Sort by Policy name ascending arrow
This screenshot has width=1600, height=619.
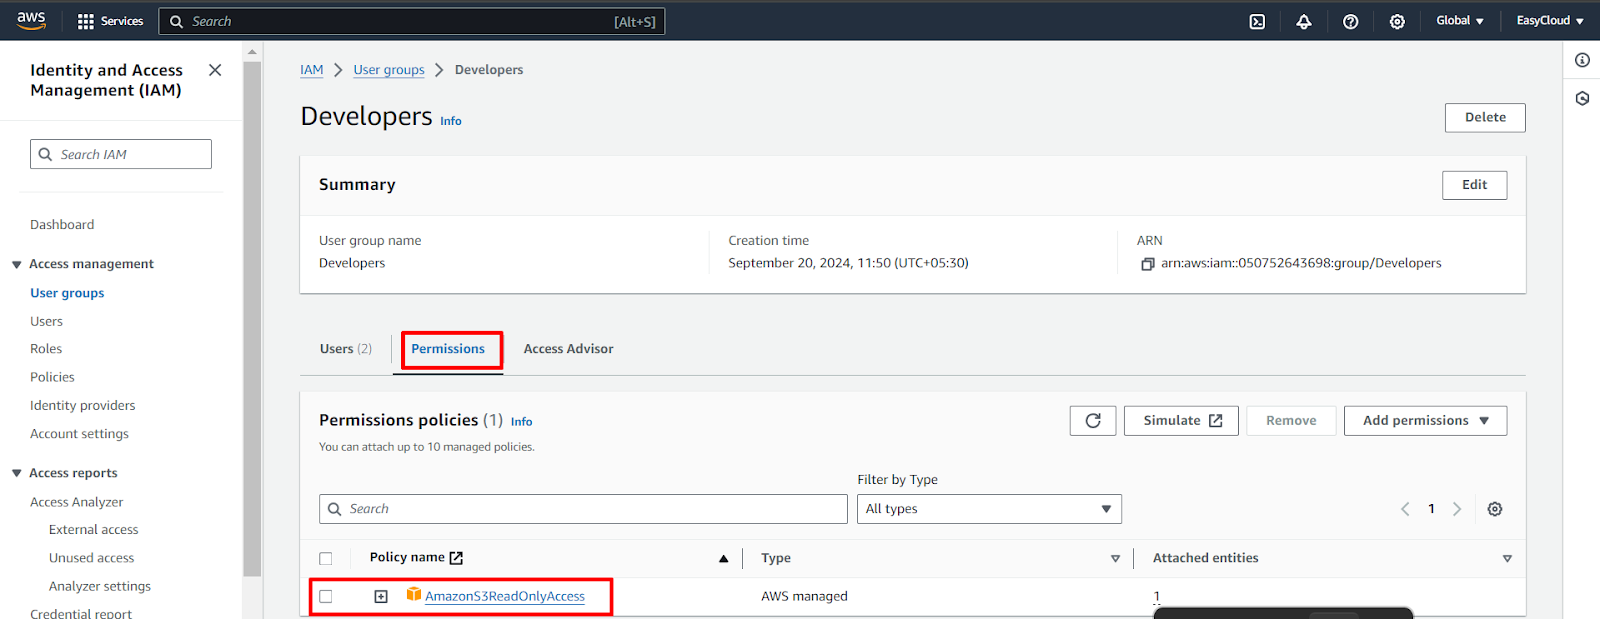(723, 559)
